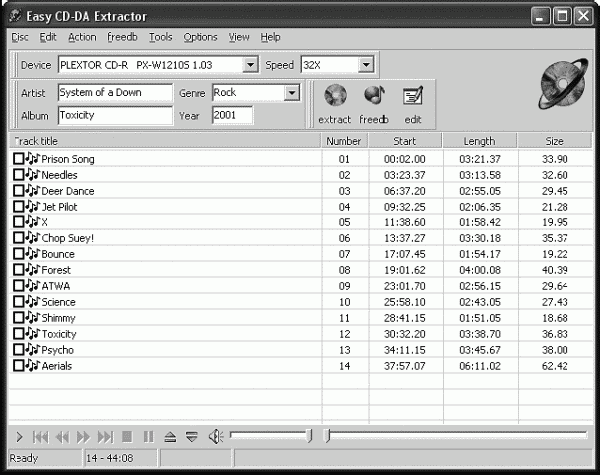Open the freedb menu
600x475 pixels.
122,37
